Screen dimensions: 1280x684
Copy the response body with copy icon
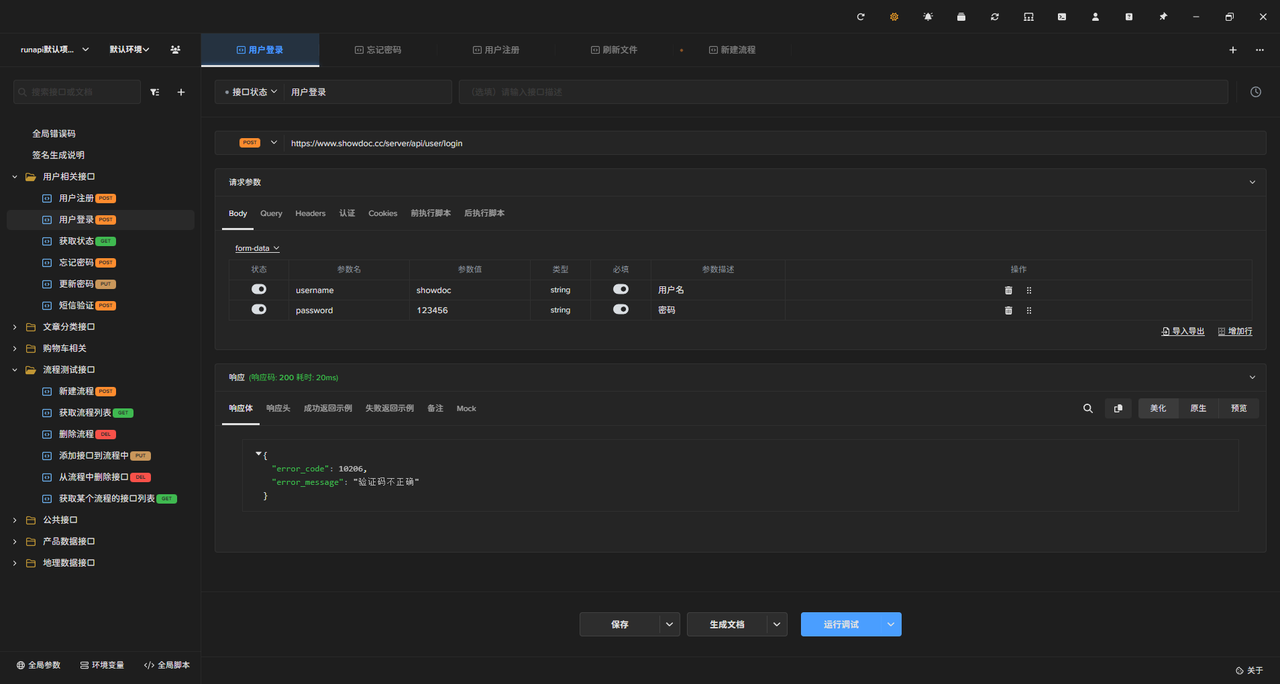[1118, 408]
